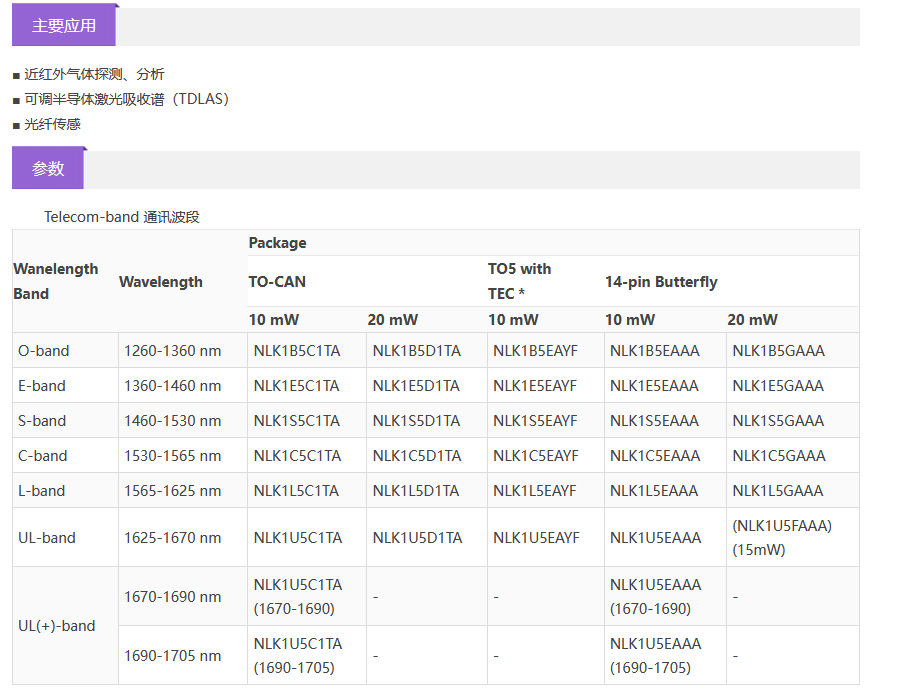Select the NLK1S5EAYF part number cell
903x695 pixels.
[535, 421]
